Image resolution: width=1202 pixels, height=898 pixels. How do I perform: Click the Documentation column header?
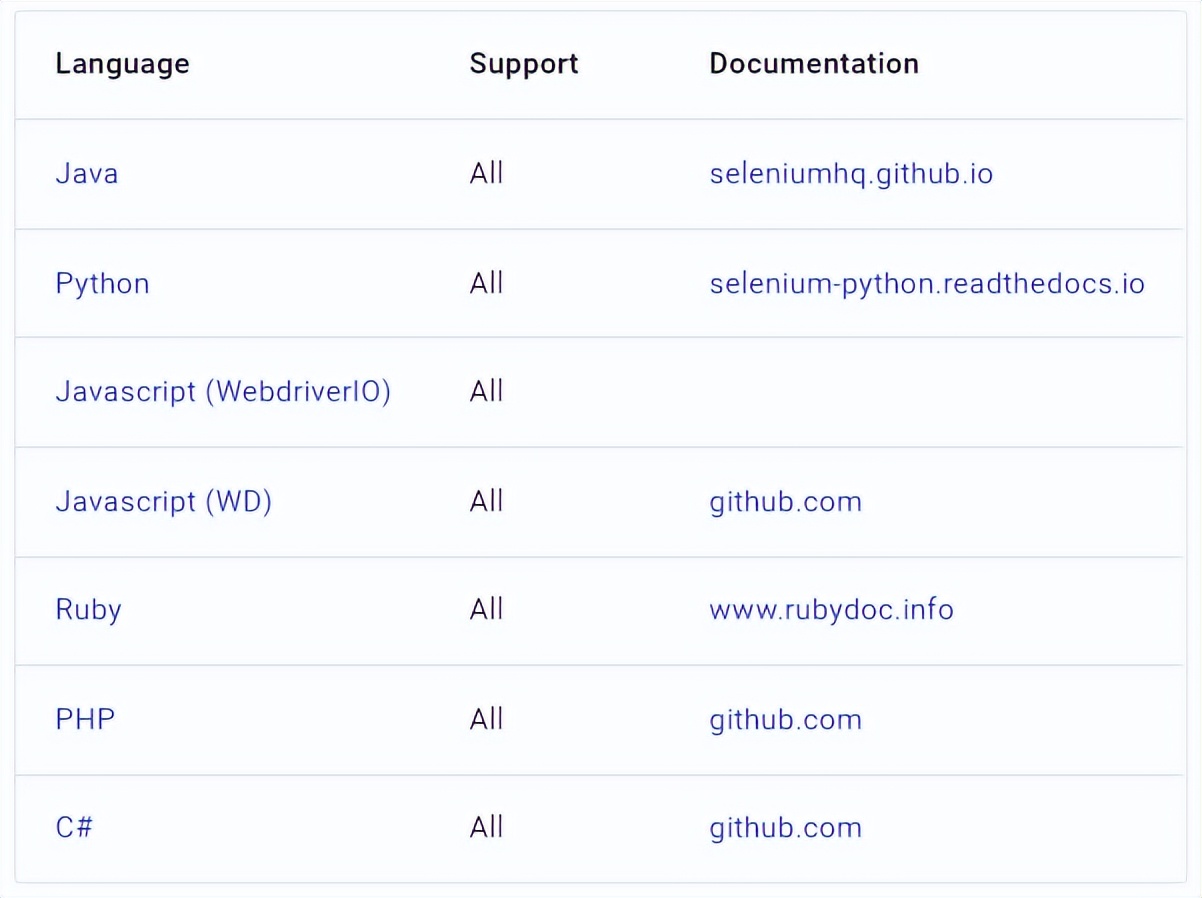coord(814,64)
